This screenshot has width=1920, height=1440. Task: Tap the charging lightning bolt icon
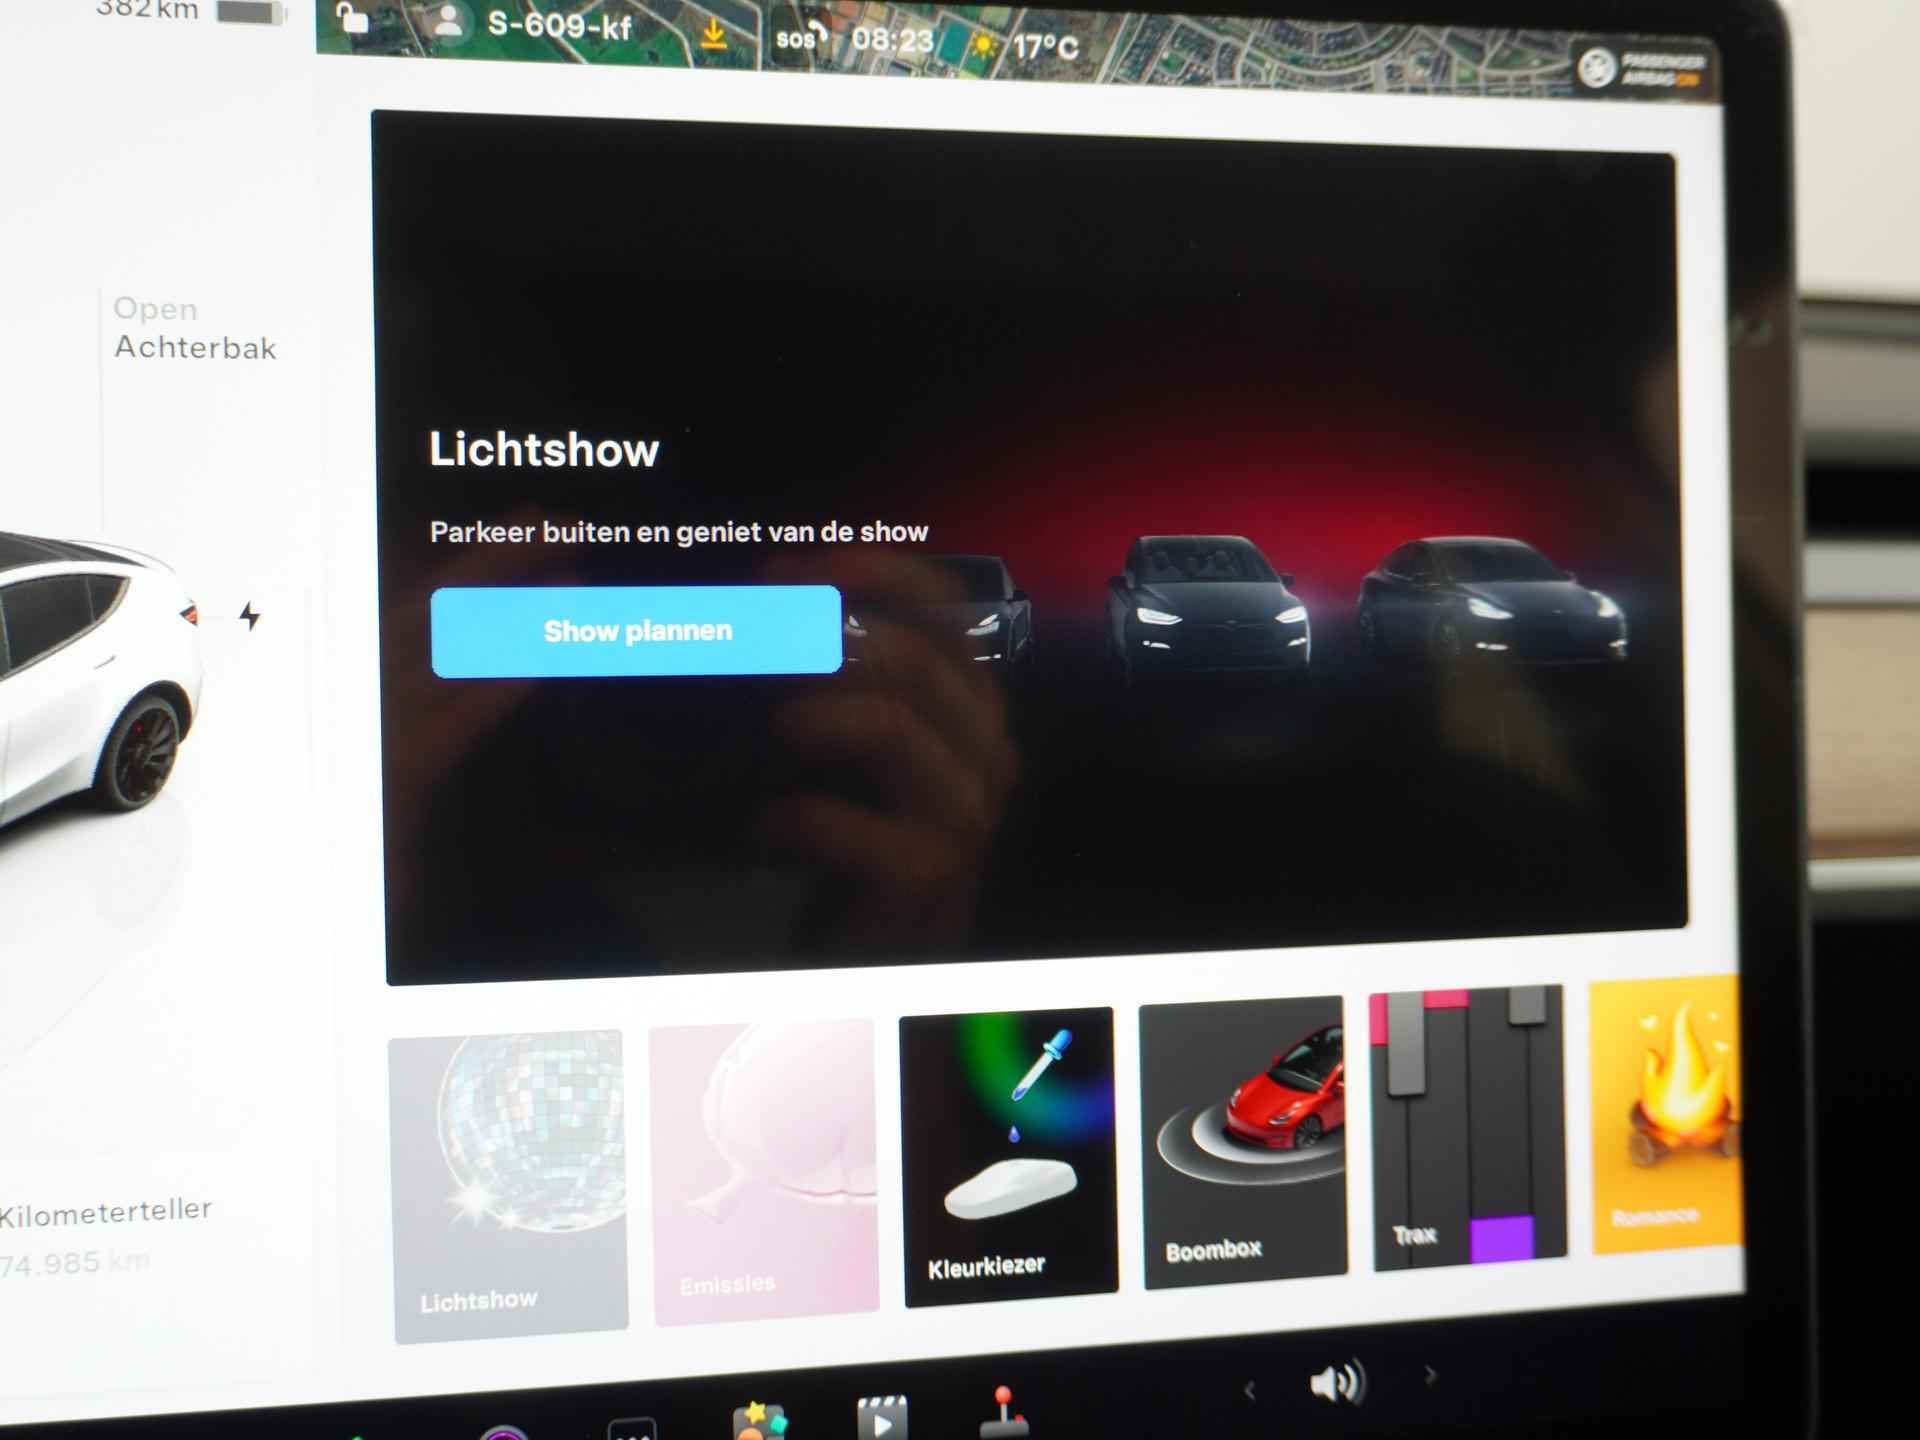click(250, 616)
